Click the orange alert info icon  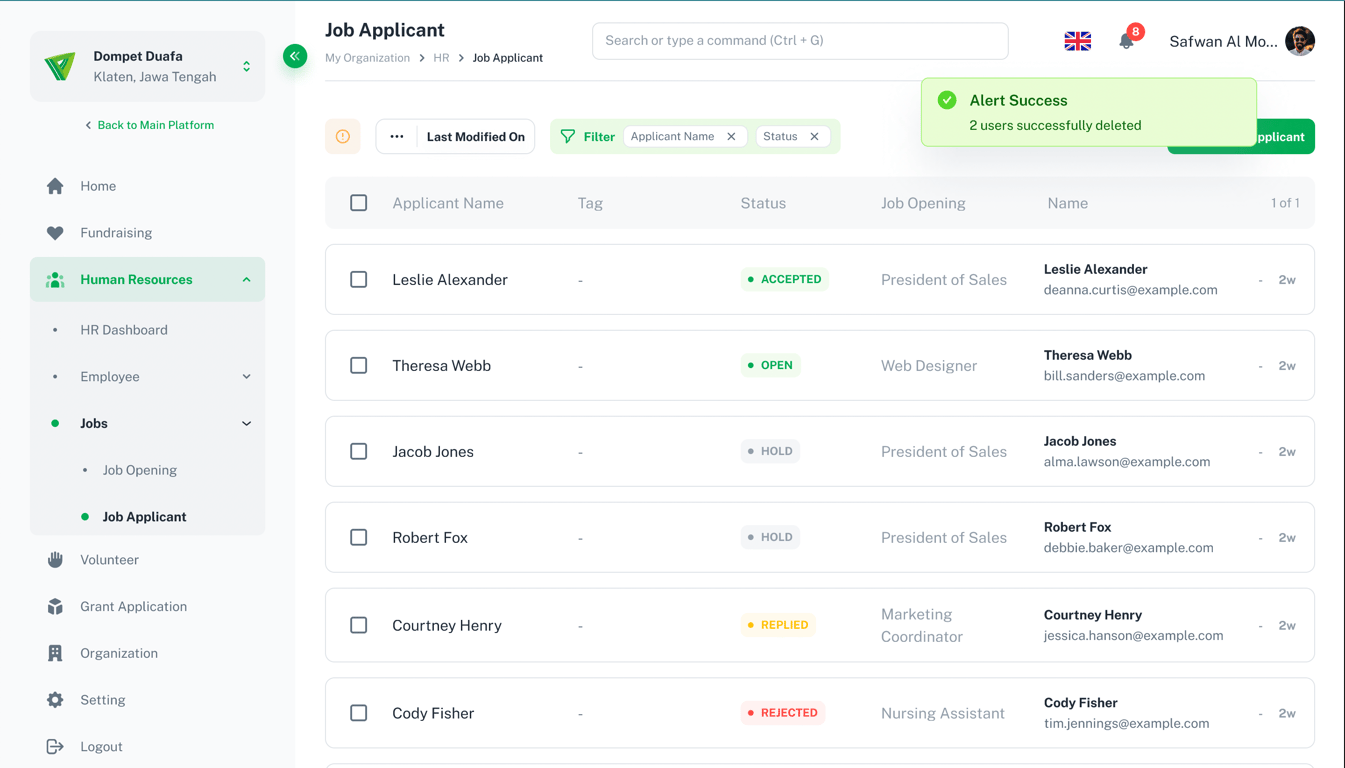tap(343, 137)
